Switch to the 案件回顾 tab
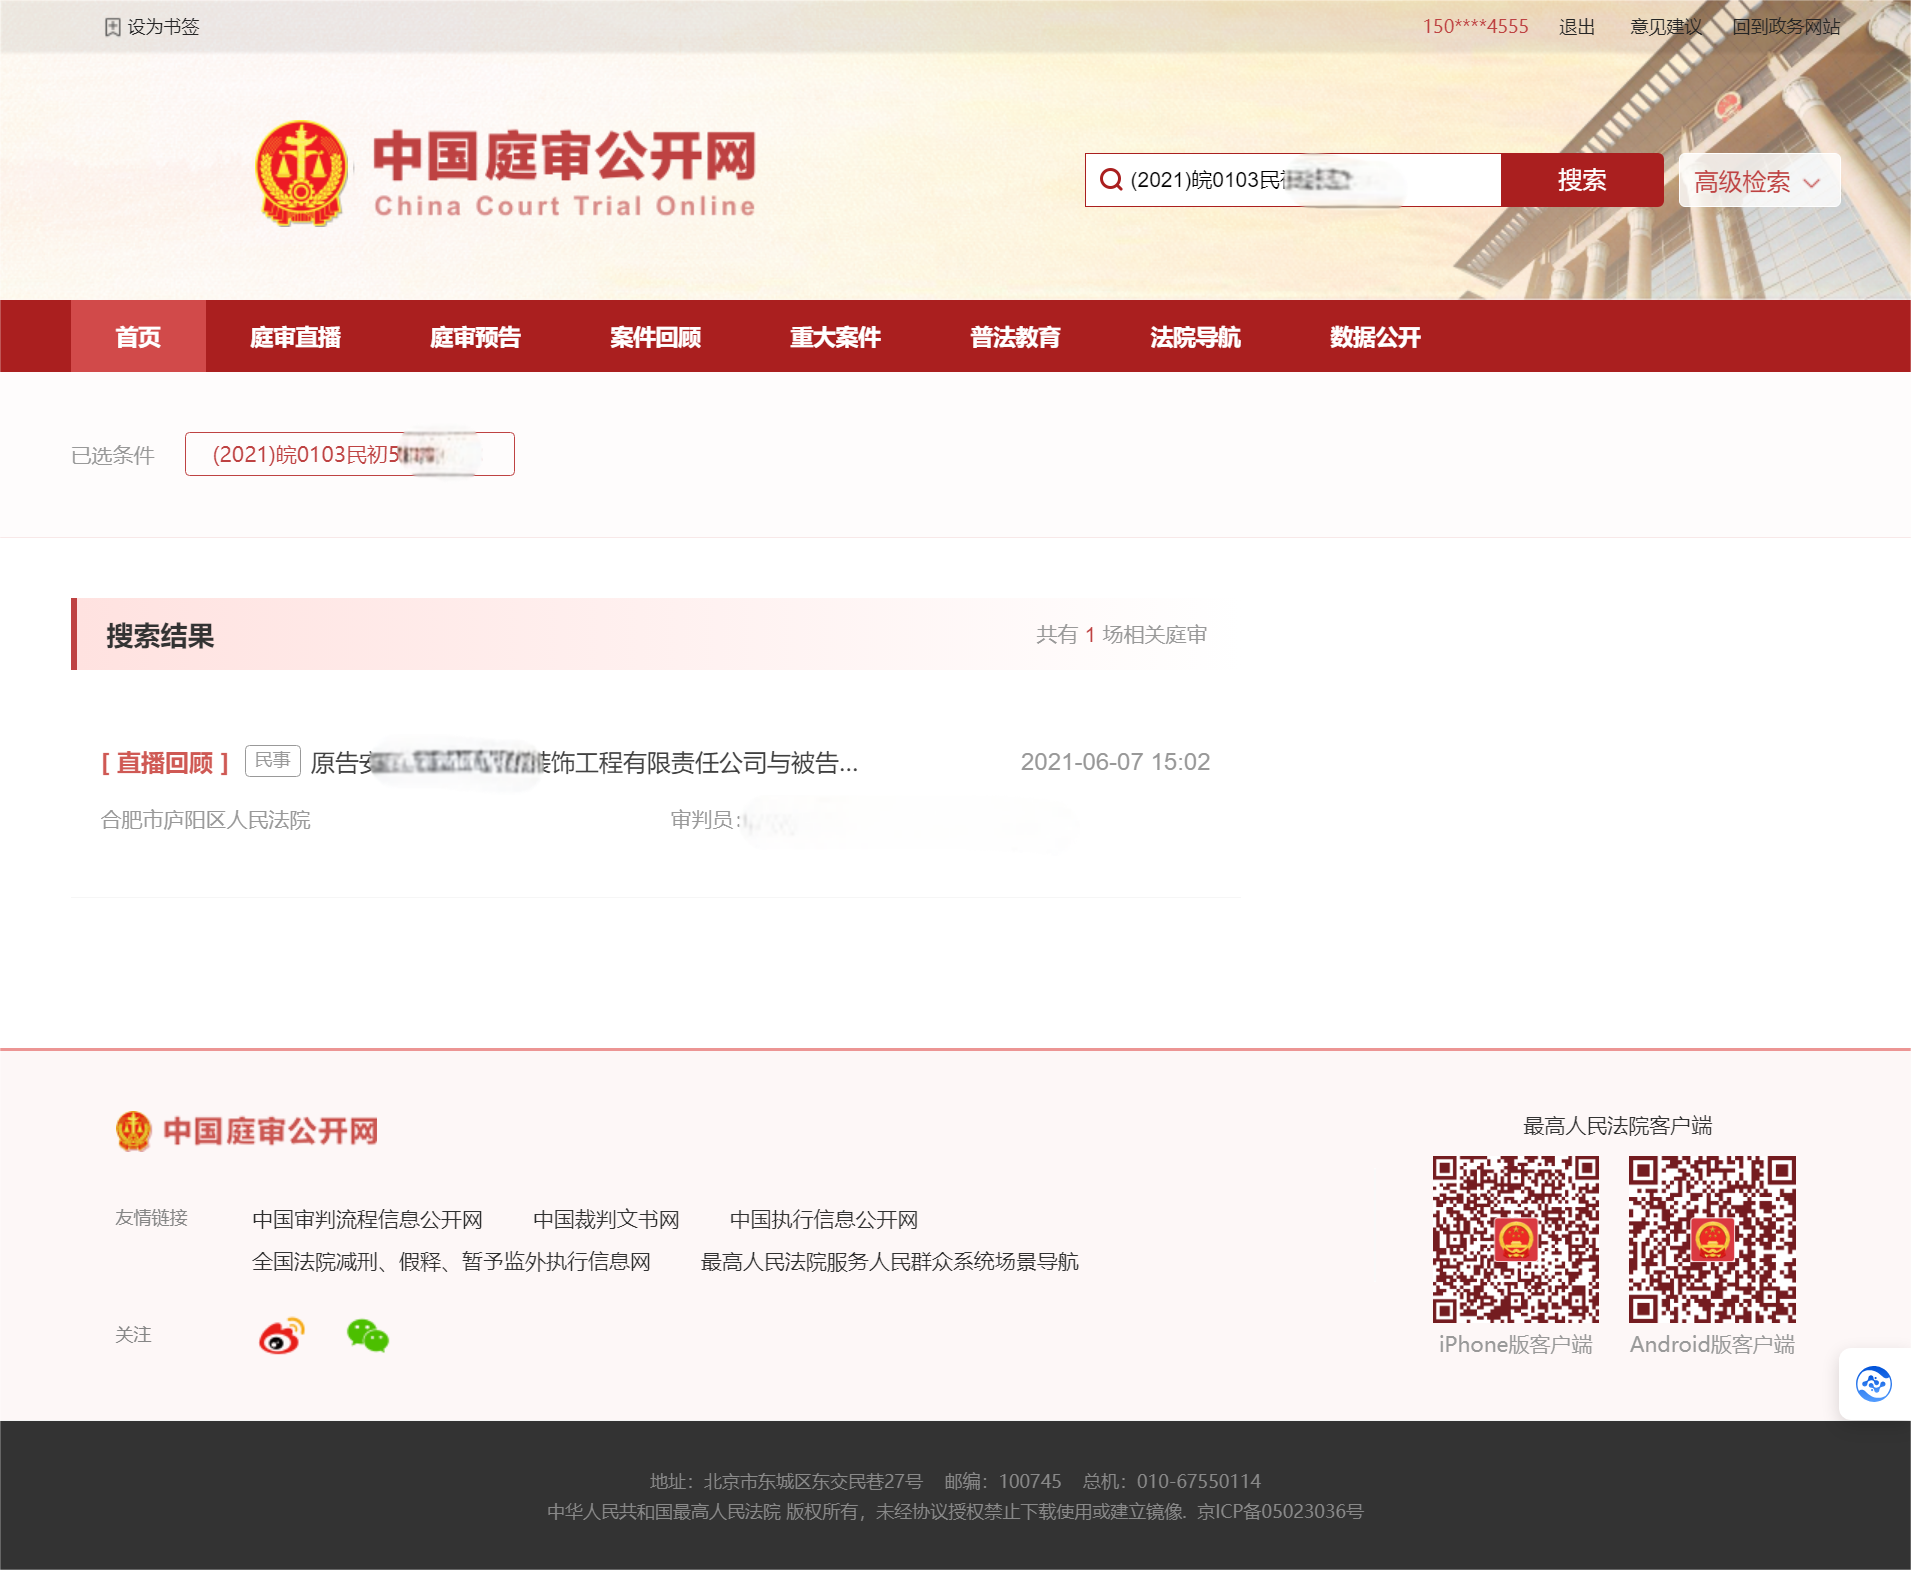 click(655, 337)
